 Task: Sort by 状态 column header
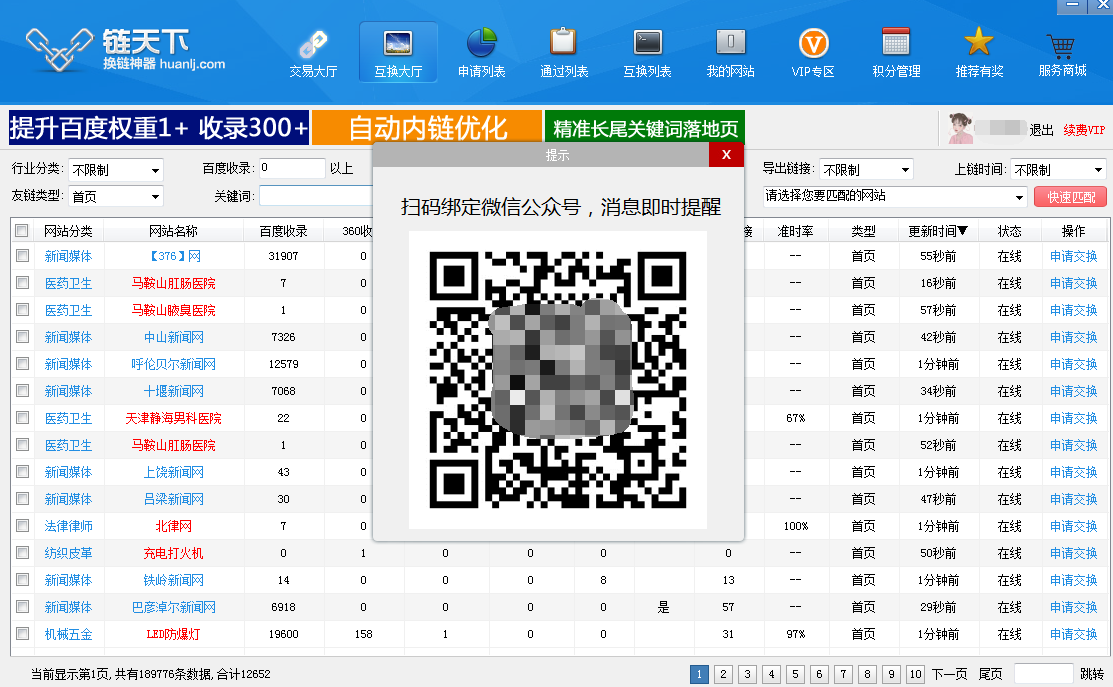point(1009,231)
